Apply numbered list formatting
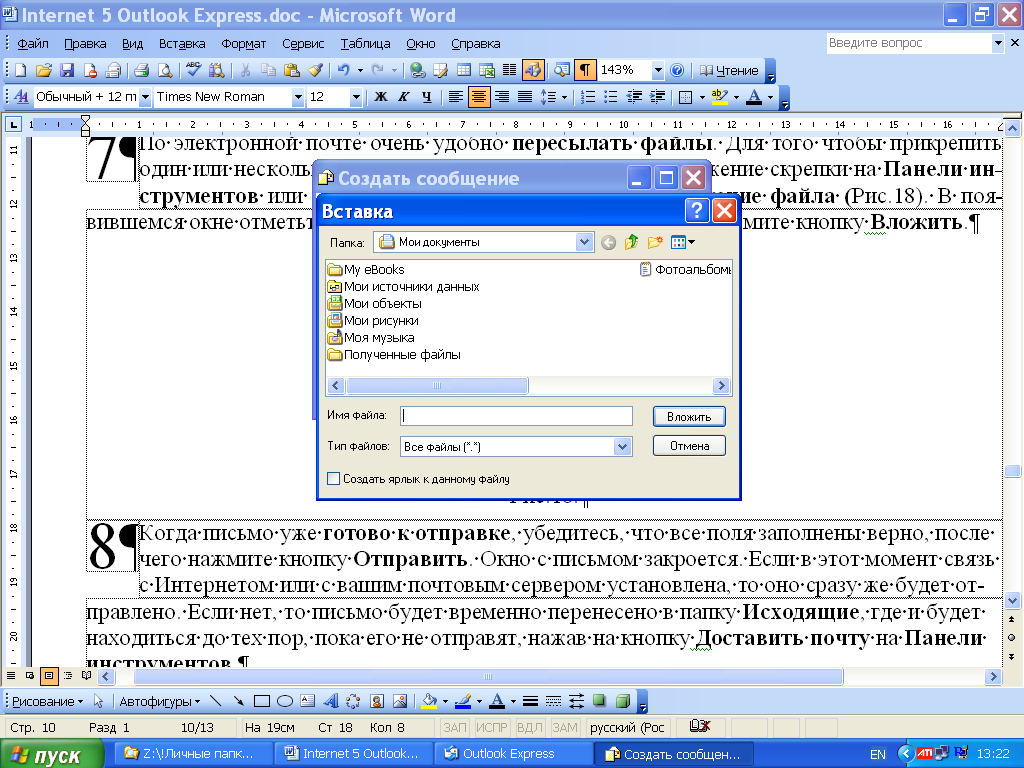The width and height of the screenshot is (1024, 768). [x=588, y=97]
